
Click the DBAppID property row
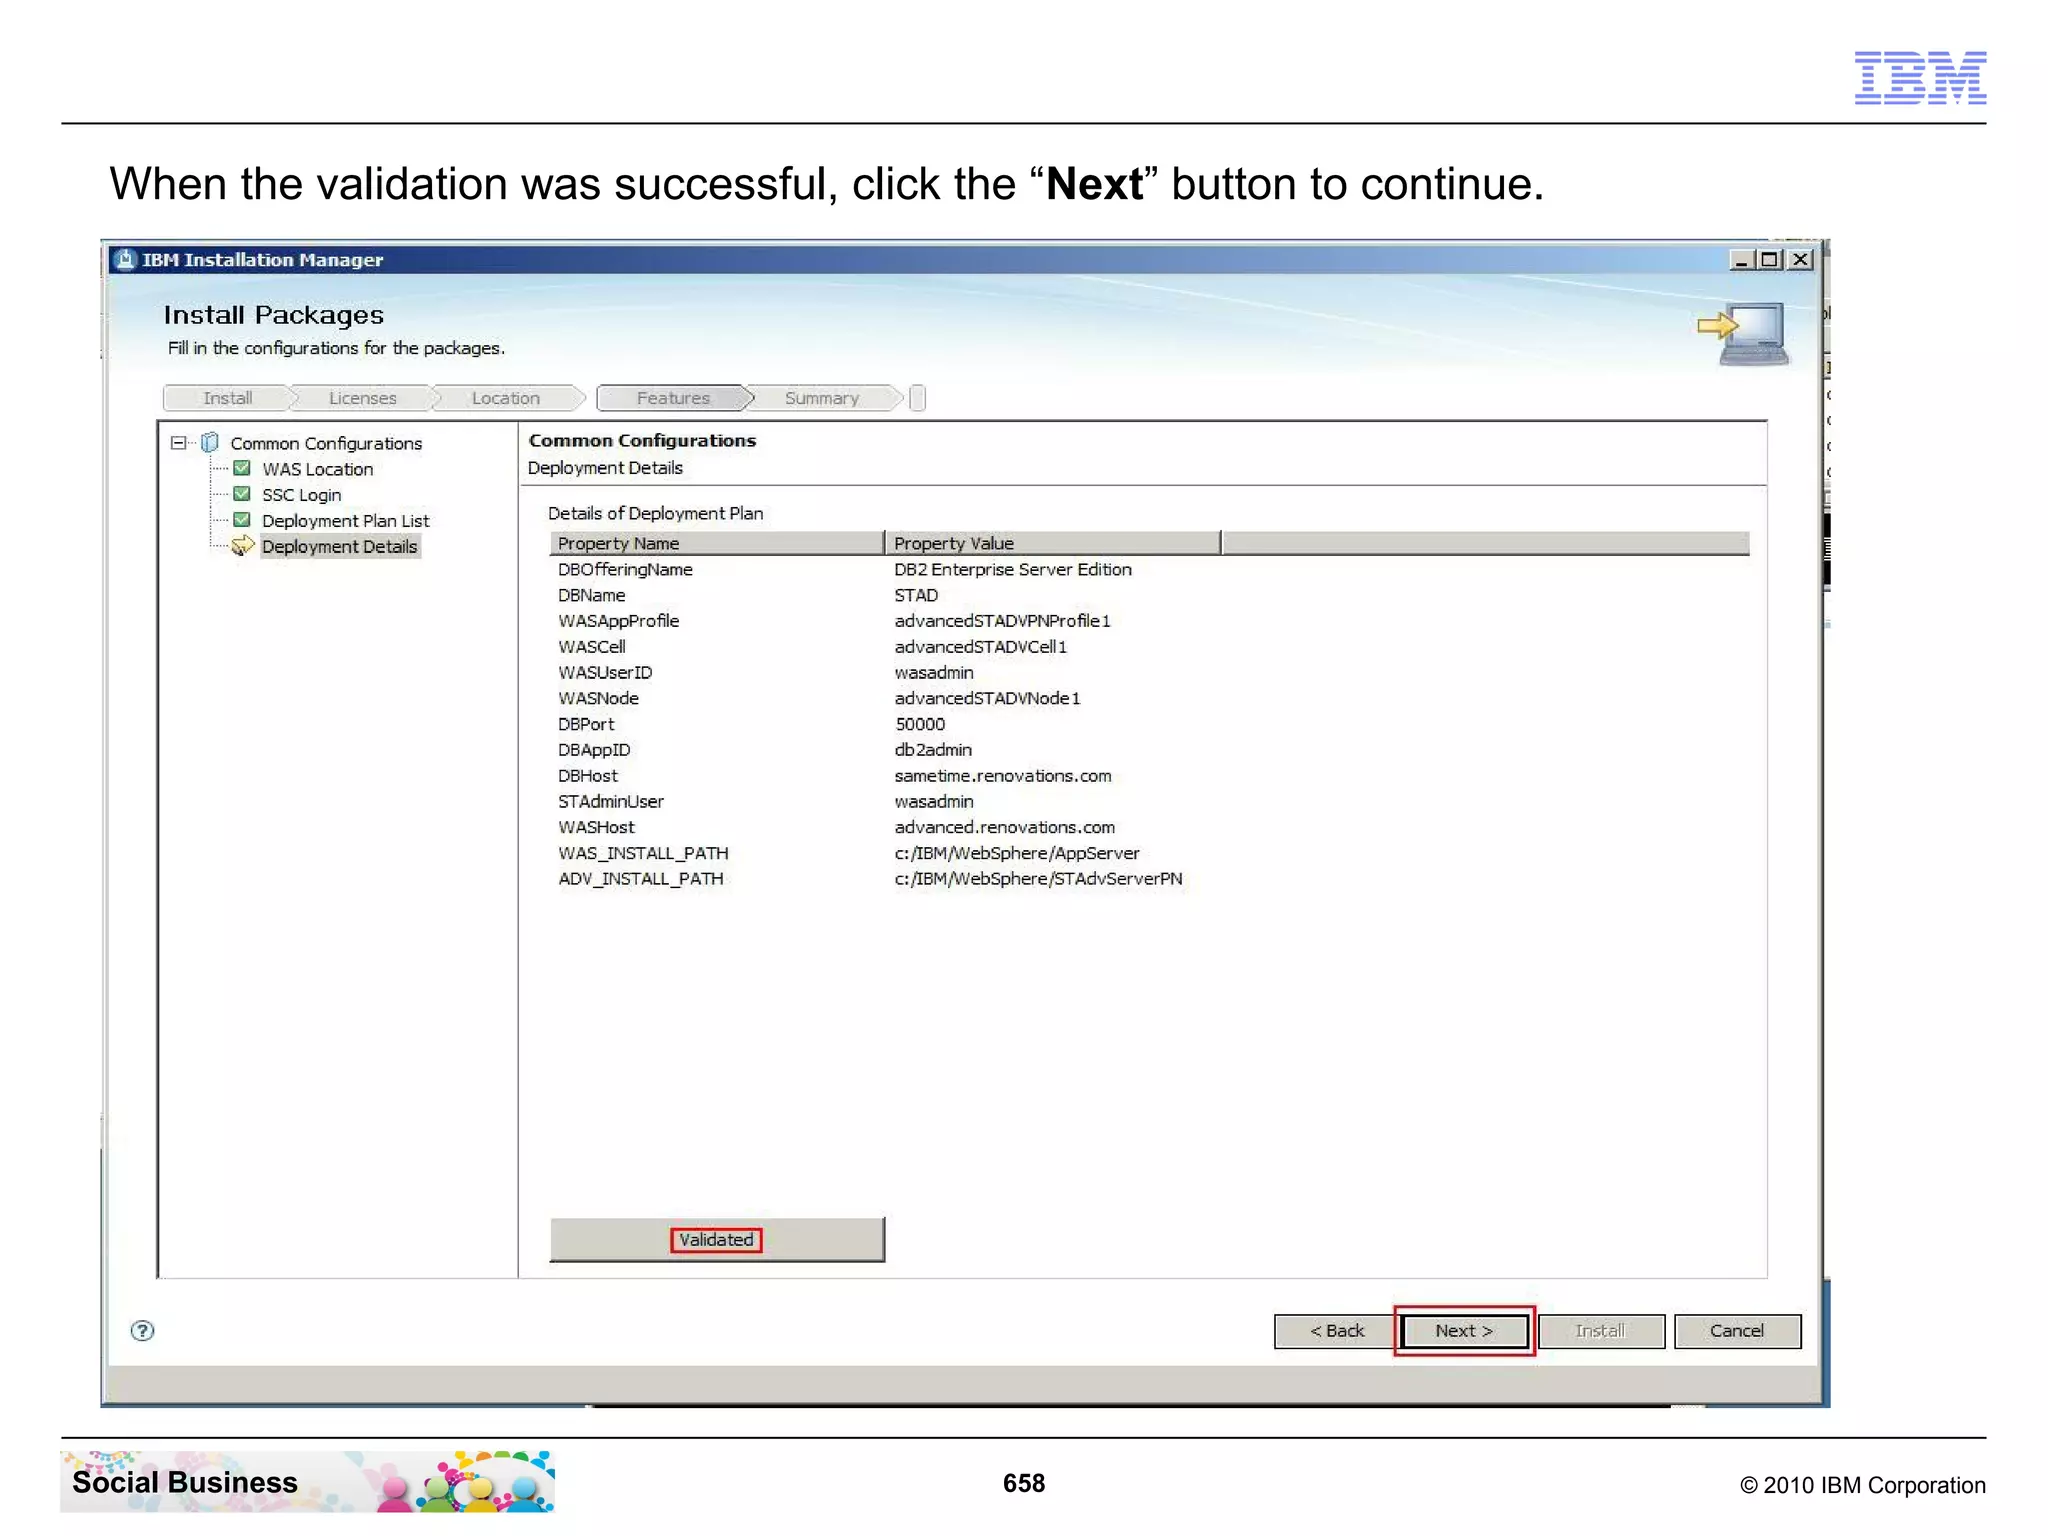pos(1149,750)
